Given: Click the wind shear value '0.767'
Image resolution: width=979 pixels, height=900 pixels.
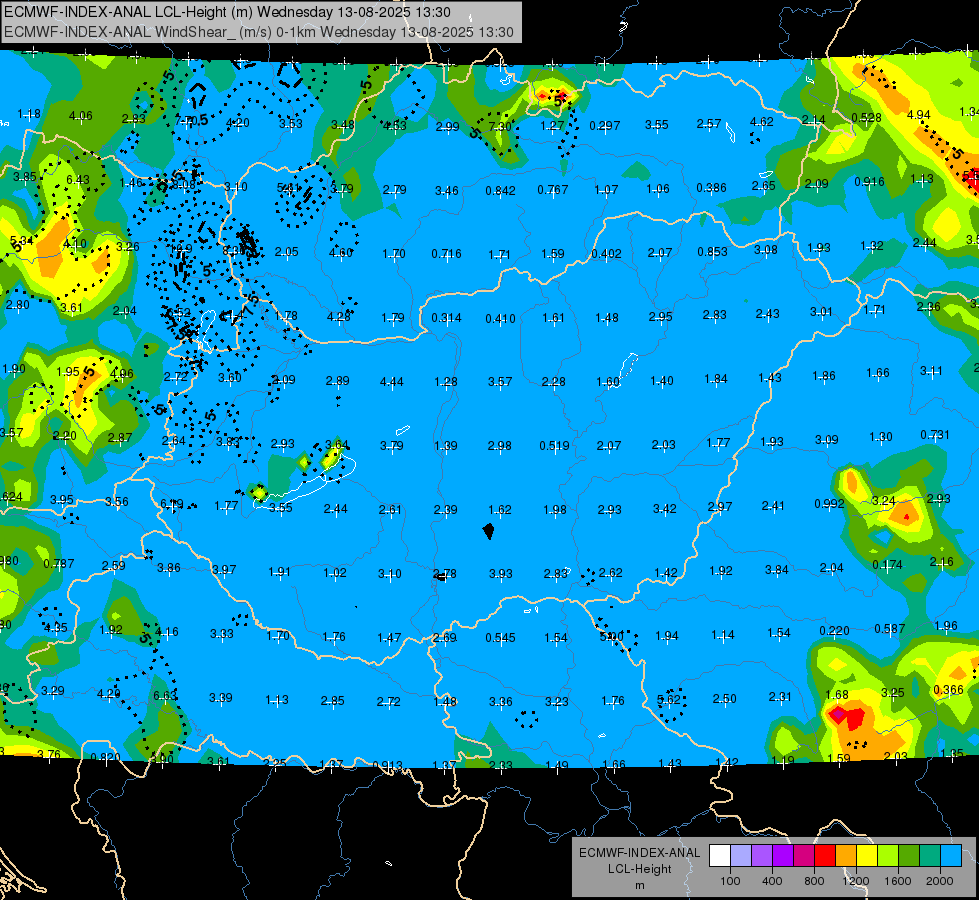Looking at the screenshot, I should [x=553, y=189].
